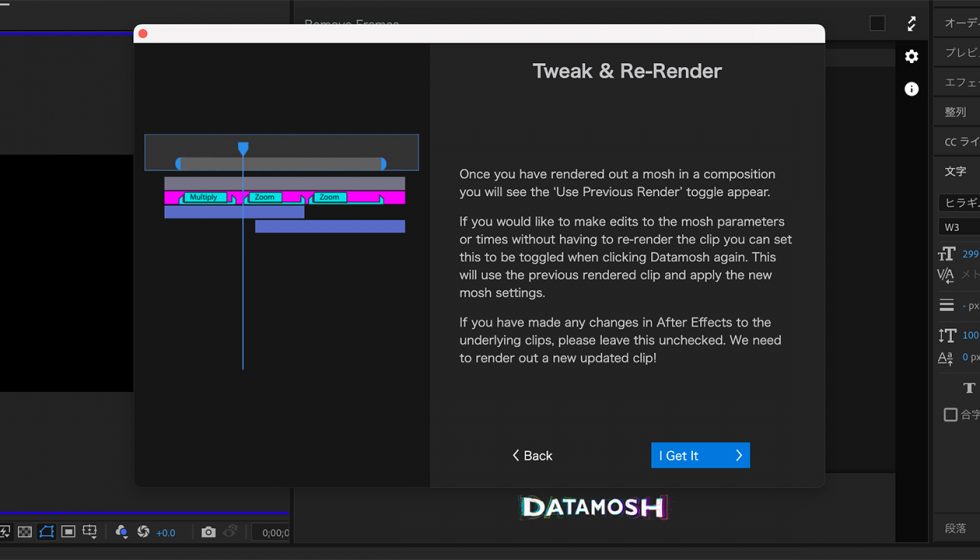The image size is (980, 560).
Task: Toggle the 合字 ligatures checkbox
Action: click(950, 414)
